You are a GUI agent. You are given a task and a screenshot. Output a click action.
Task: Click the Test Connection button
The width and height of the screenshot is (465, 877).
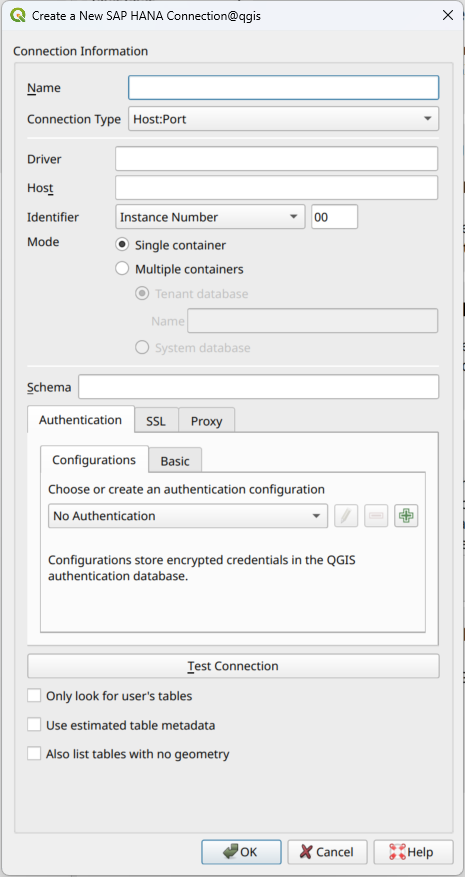[233, 666]
